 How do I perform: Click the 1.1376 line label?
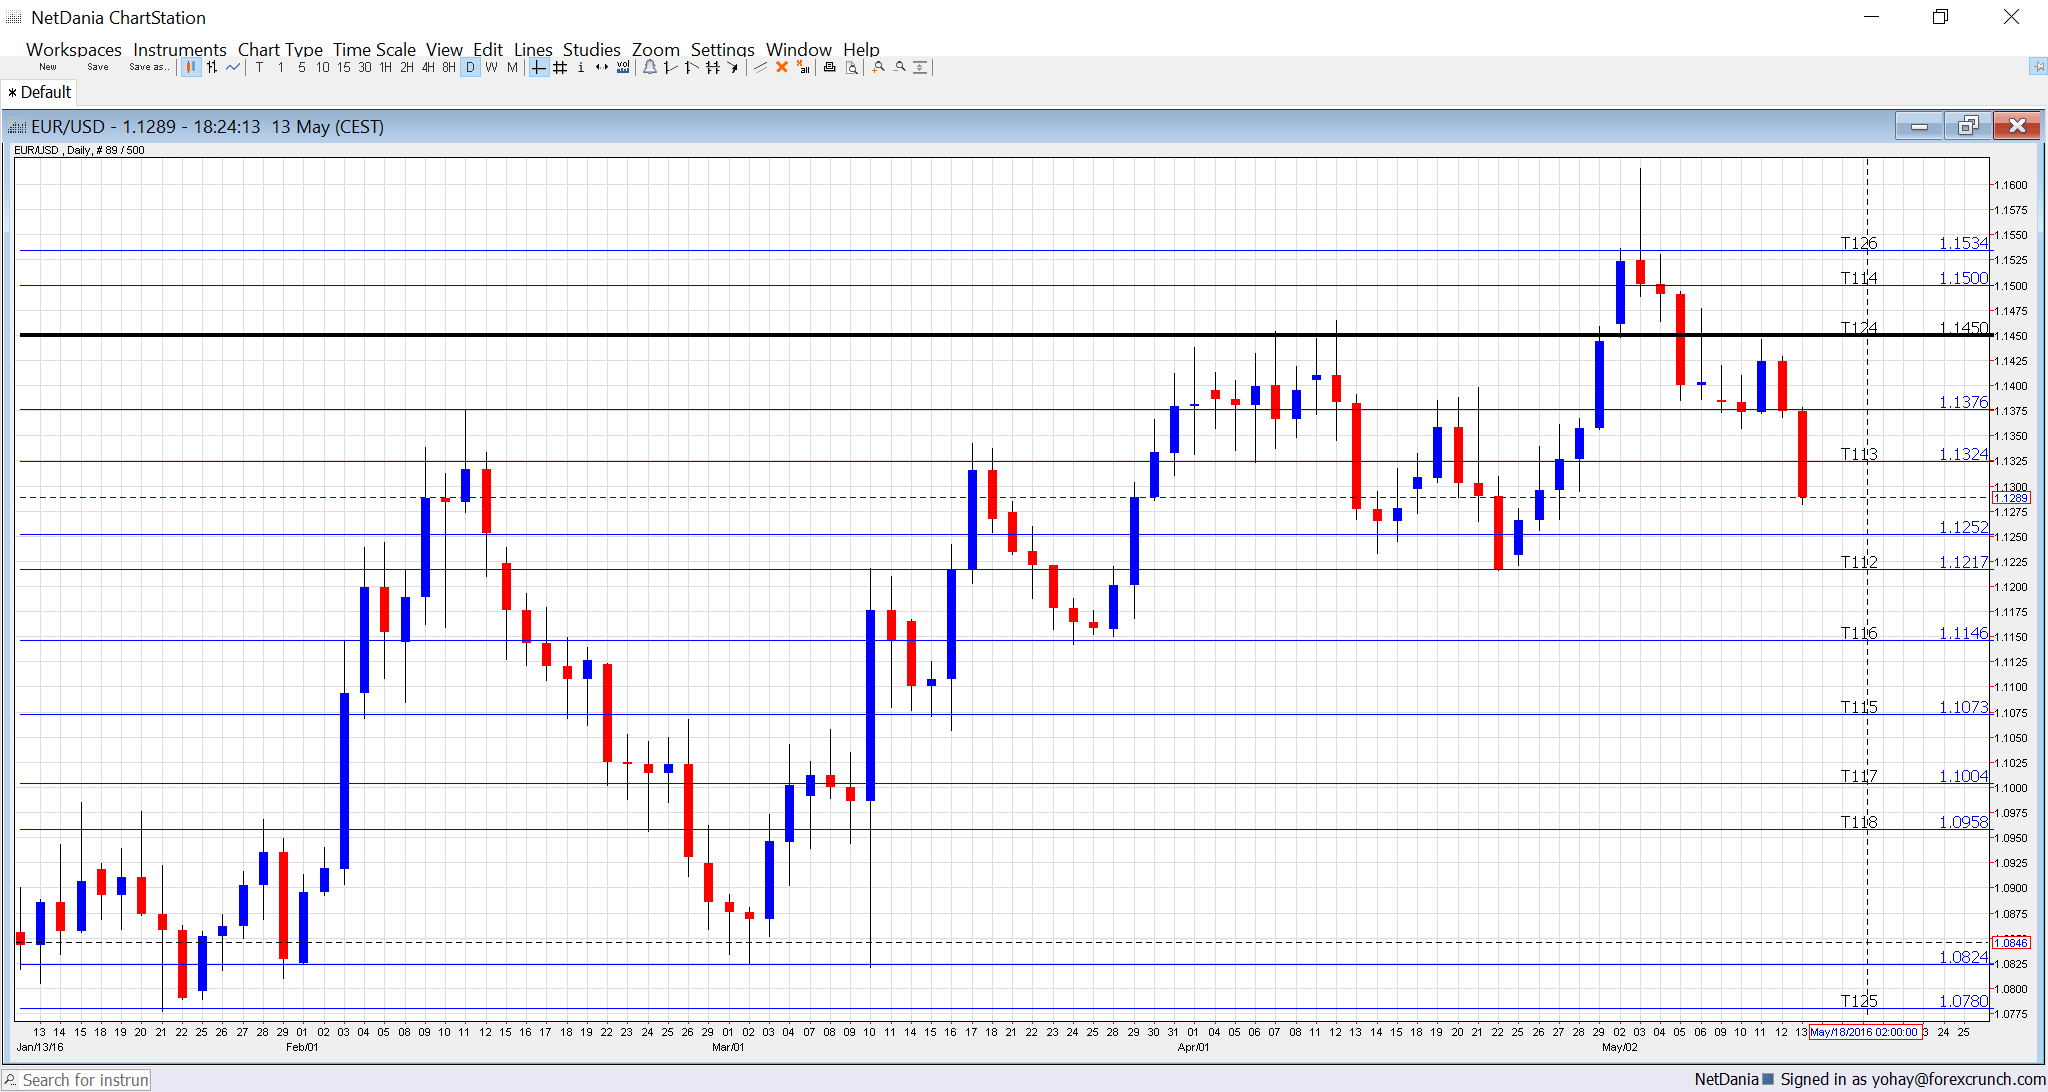click(1964, 402)
